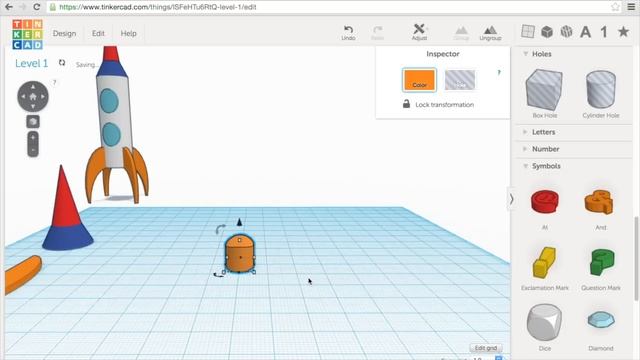Open the Adjust tool
640x360 pixels.
click(x=419, y=32)
